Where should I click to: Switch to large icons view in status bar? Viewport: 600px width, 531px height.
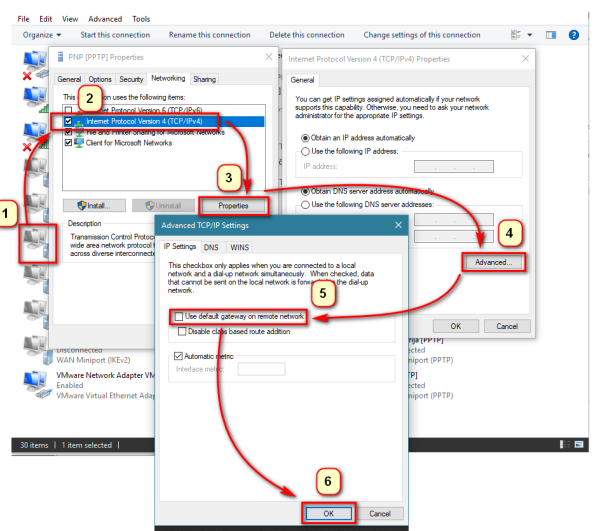(578, 443)
